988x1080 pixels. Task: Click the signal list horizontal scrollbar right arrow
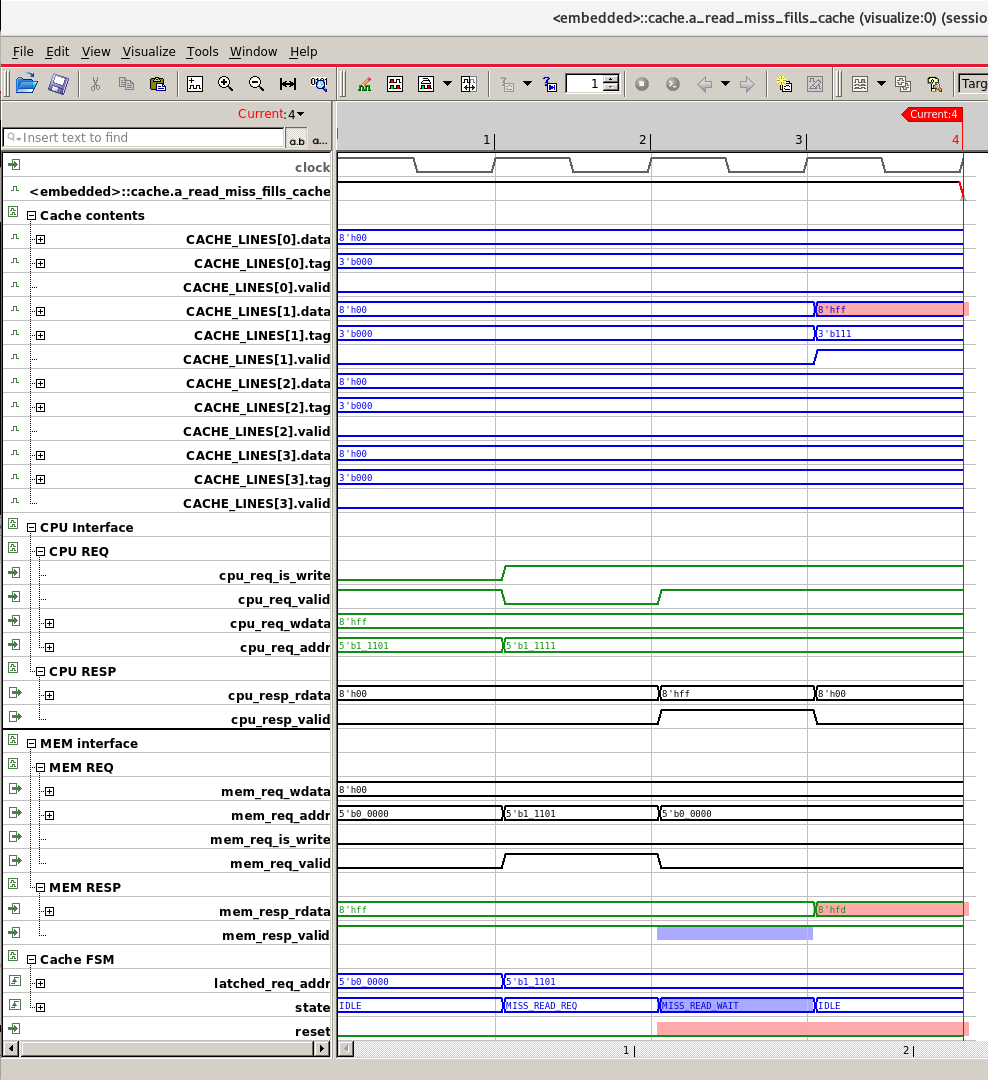point(322,1048)
